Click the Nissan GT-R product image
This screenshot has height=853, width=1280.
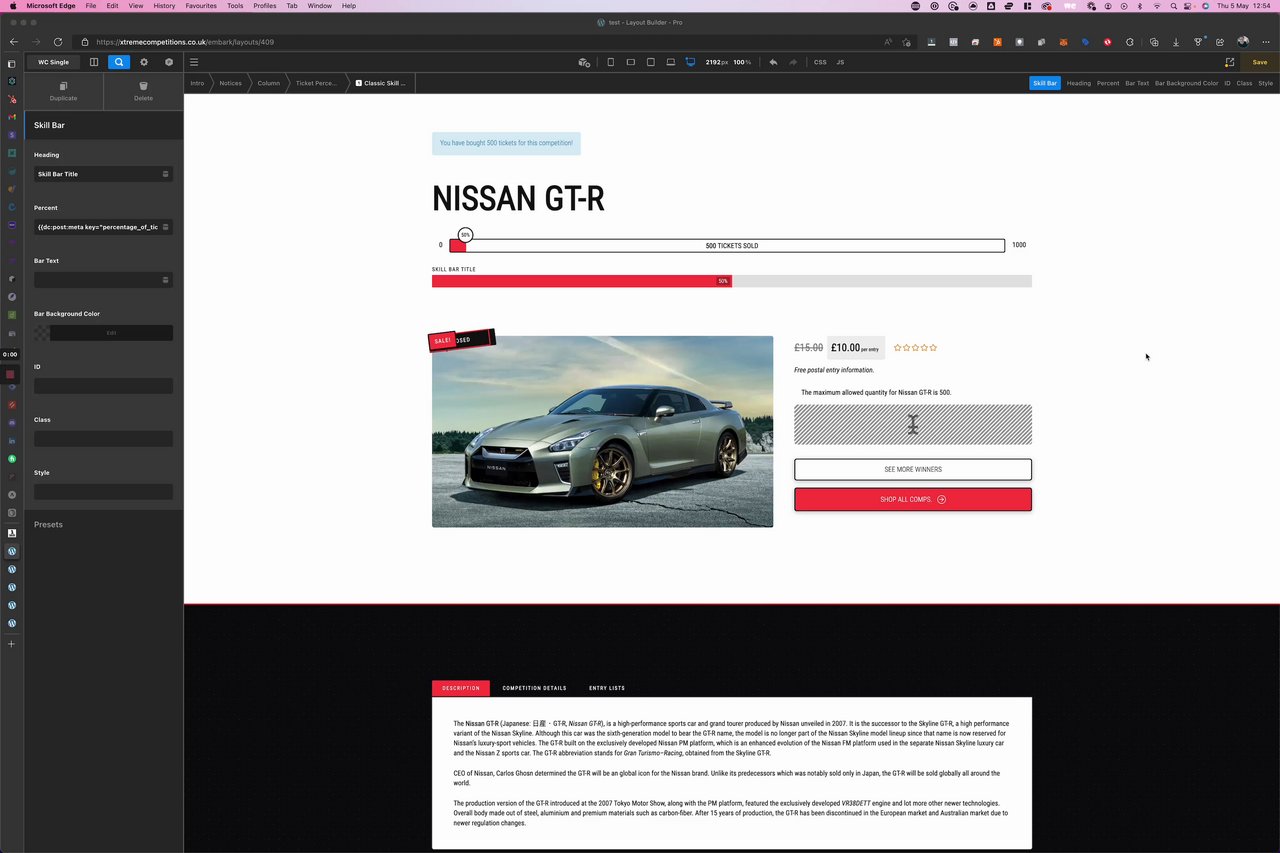[602, 431]
